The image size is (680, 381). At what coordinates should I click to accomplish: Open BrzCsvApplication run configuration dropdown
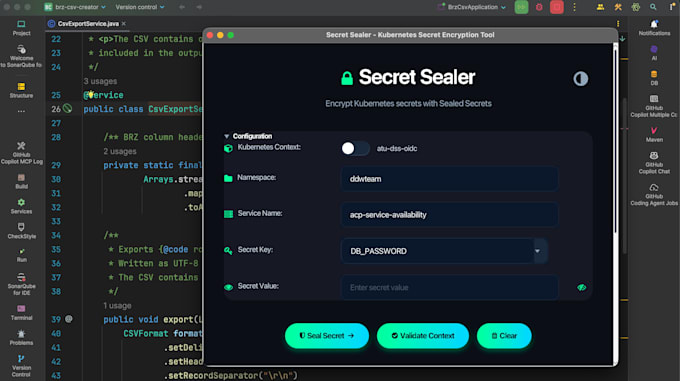(x=472, y=7)
